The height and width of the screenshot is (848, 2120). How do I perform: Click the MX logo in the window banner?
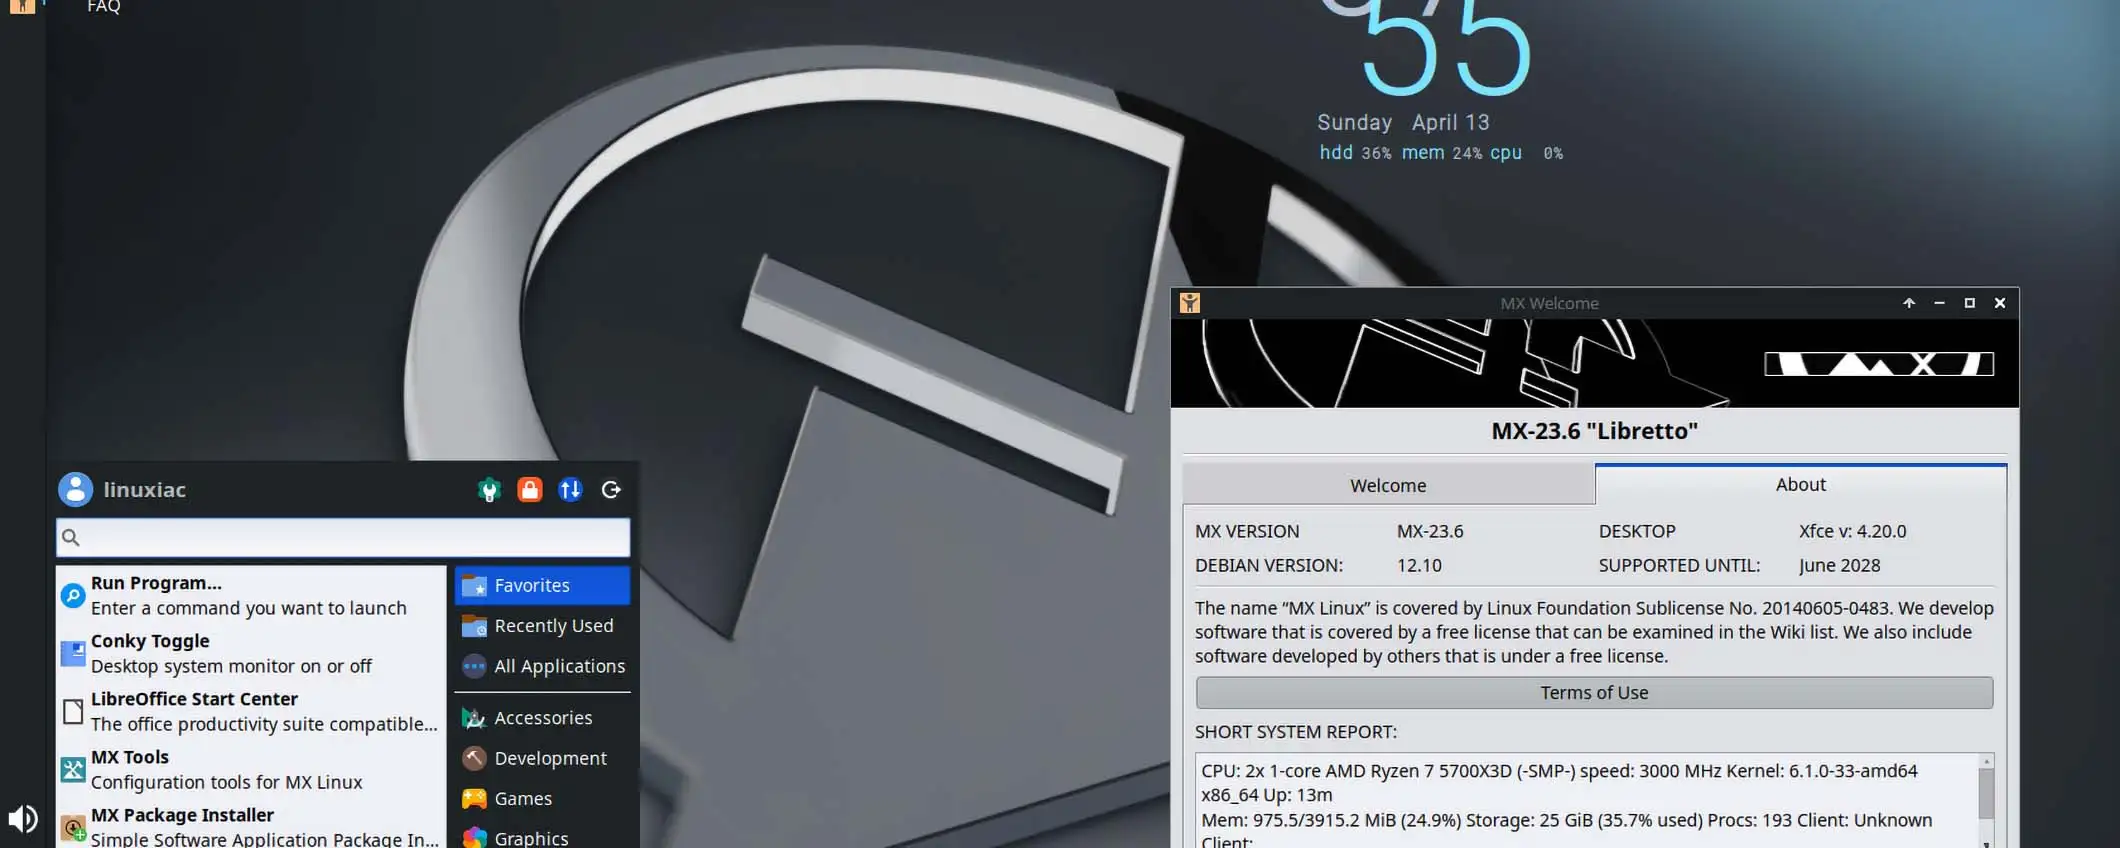tap(1879, 364)
